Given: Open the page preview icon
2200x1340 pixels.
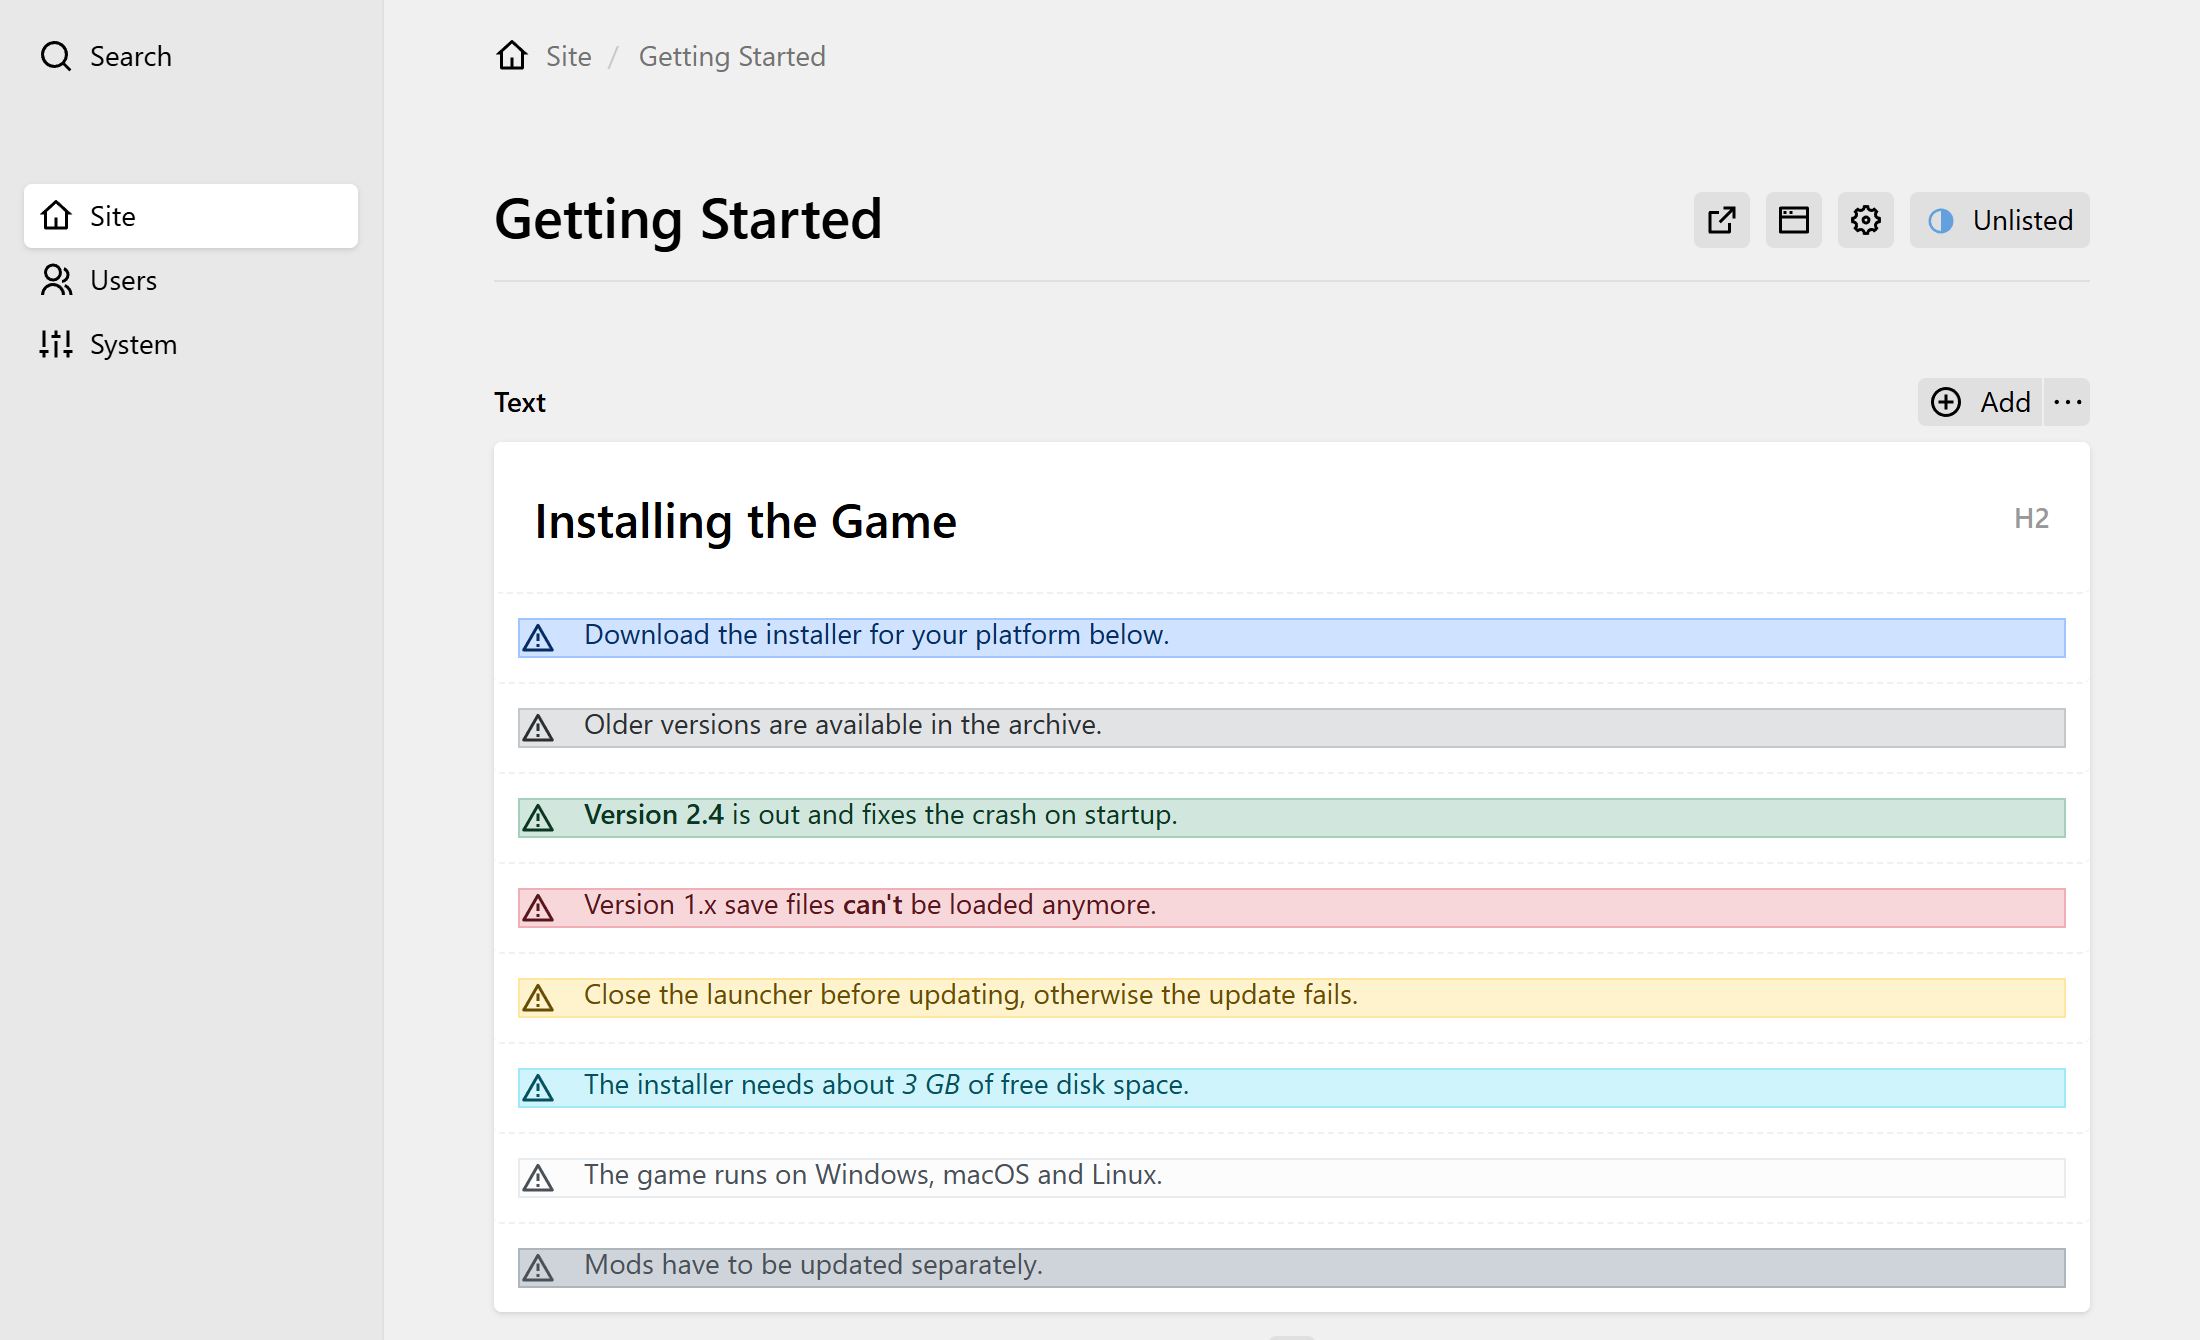Looking at the screenshot, I should (x=1794, y=220).
